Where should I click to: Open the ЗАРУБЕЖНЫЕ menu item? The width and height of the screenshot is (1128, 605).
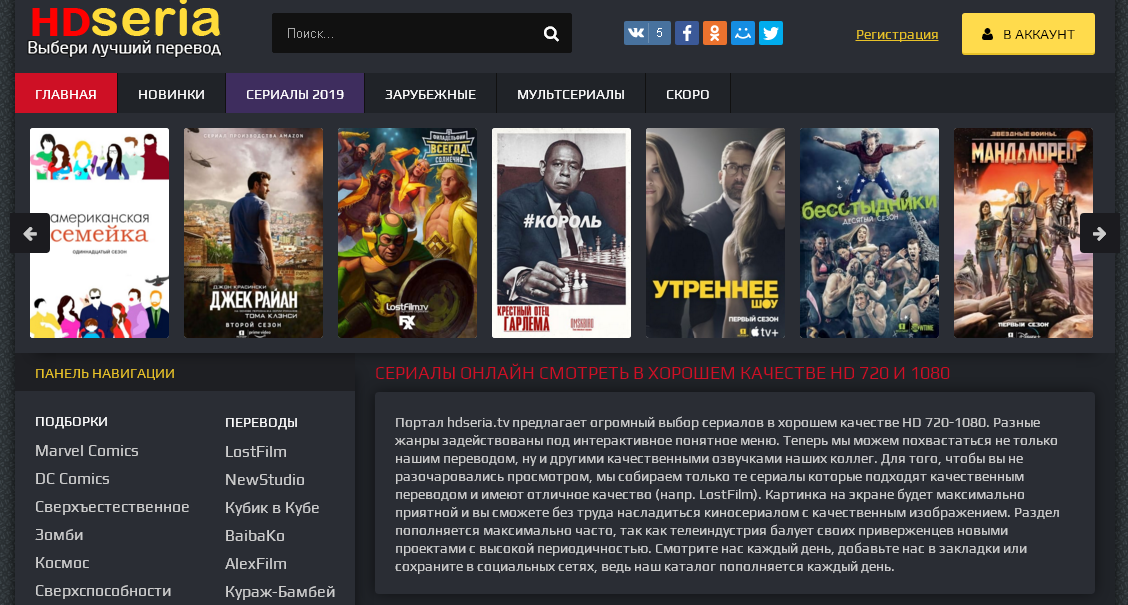coord(430,94)
